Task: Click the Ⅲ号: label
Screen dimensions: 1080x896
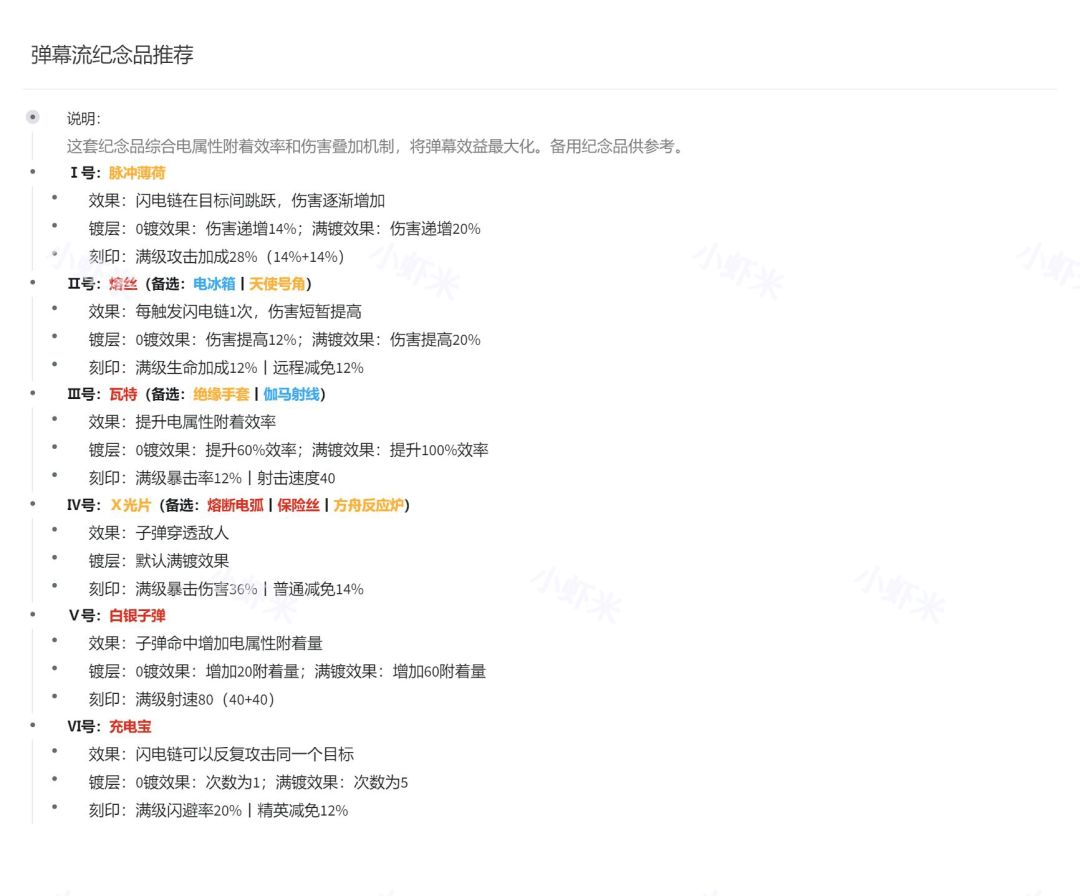Action: coord(84,395)
